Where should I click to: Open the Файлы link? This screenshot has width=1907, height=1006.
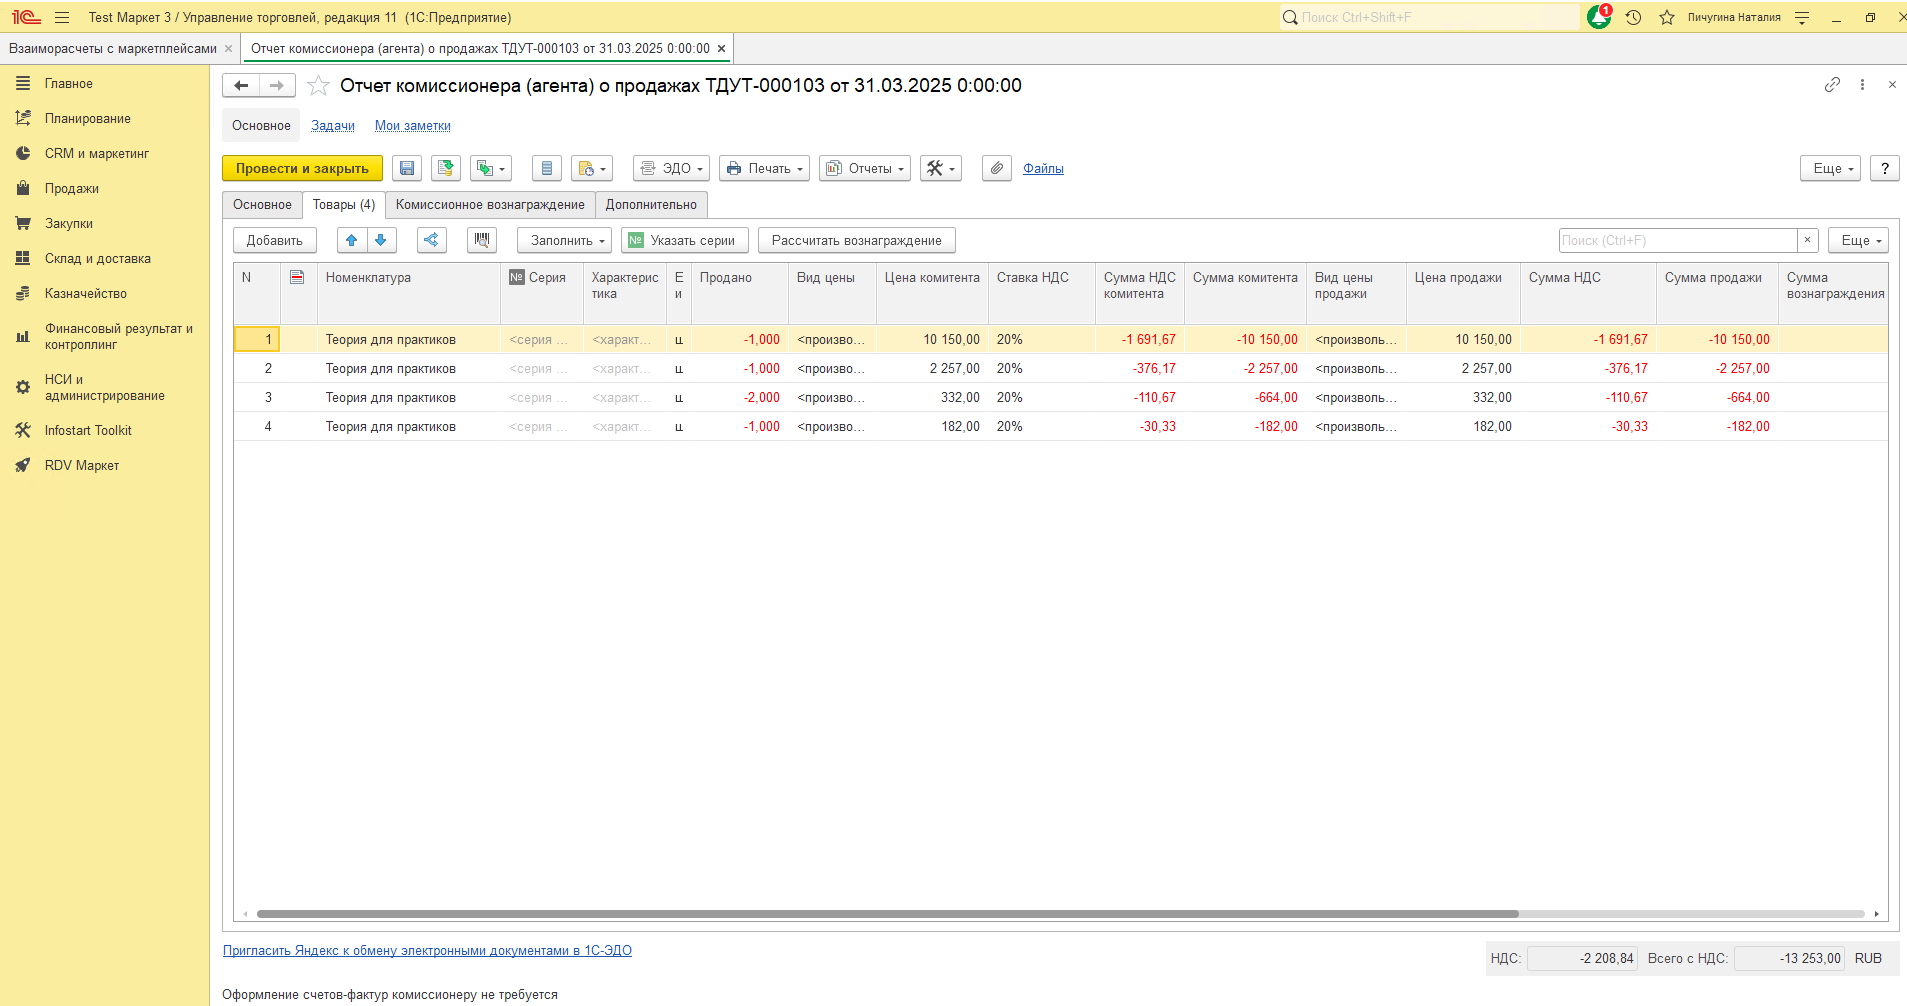1043,168
